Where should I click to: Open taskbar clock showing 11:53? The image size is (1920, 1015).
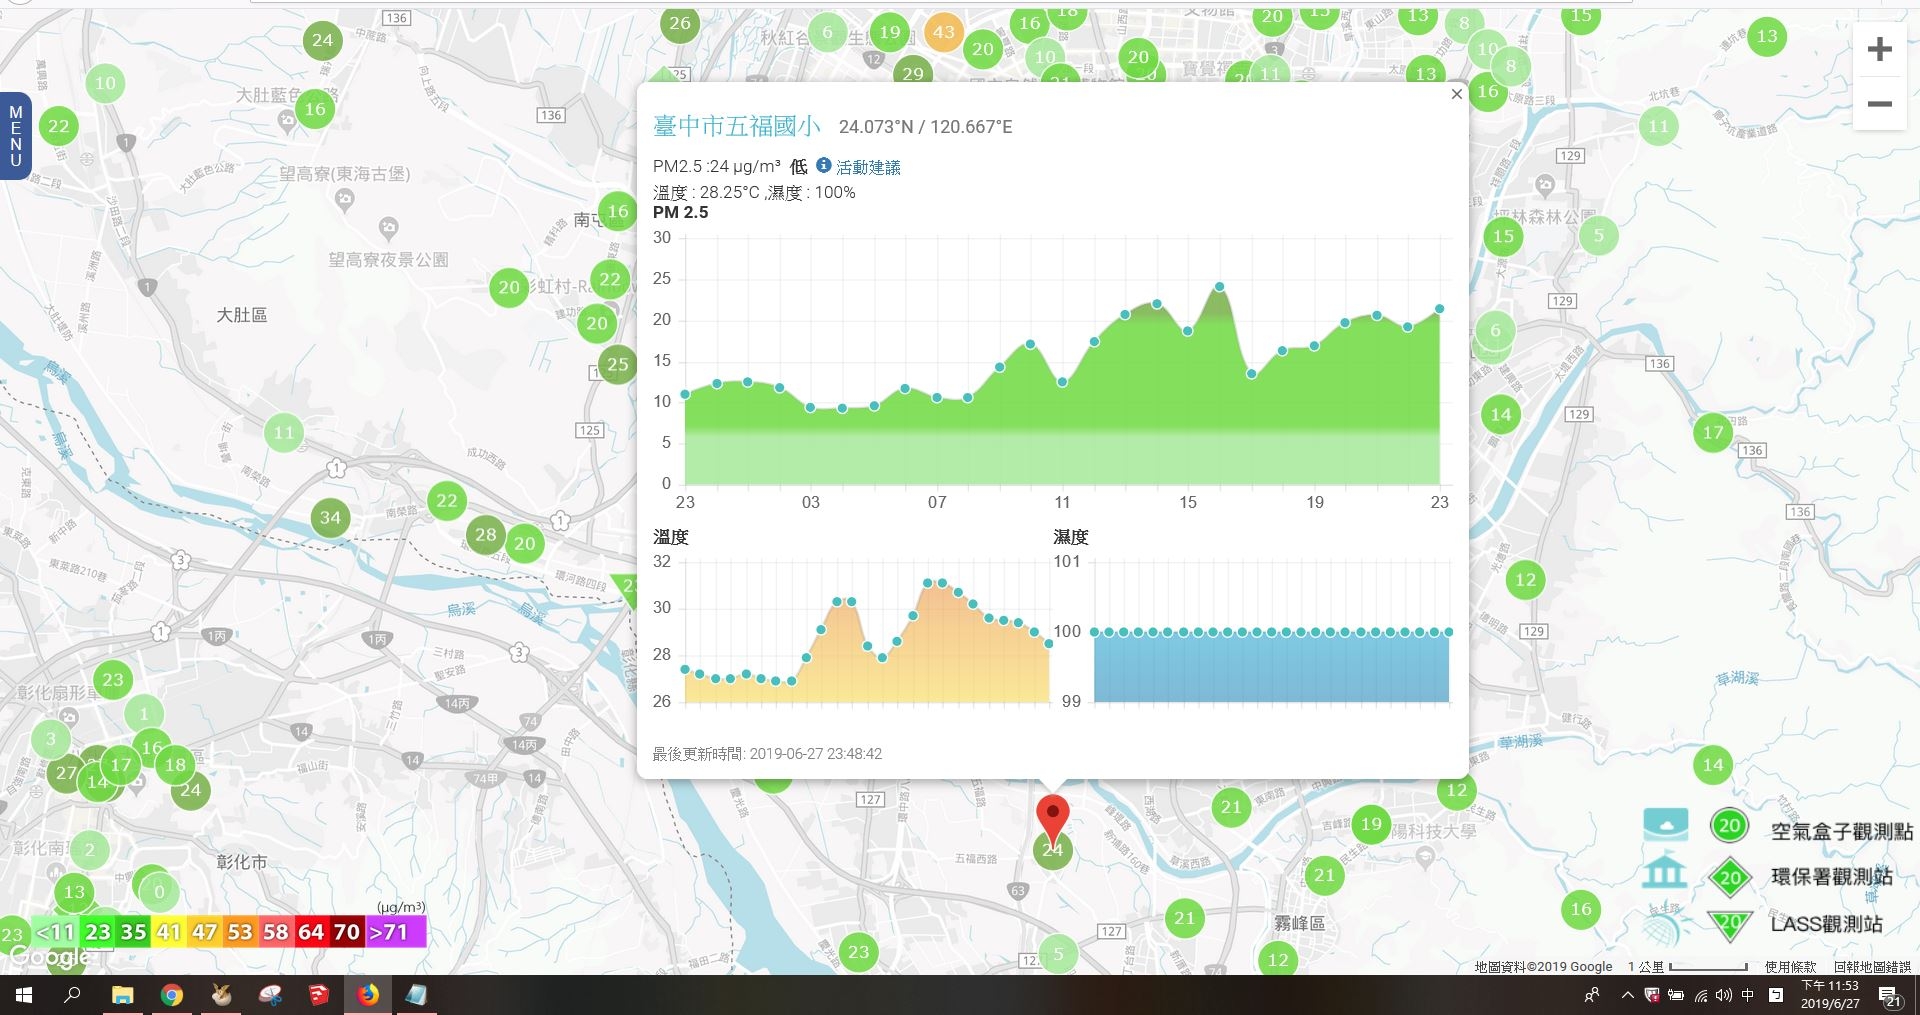1830,995
